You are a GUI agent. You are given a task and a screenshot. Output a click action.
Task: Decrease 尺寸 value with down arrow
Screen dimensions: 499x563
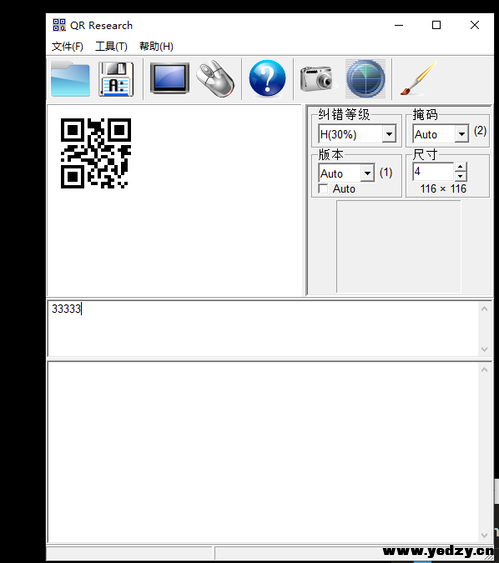coord(461,176)
